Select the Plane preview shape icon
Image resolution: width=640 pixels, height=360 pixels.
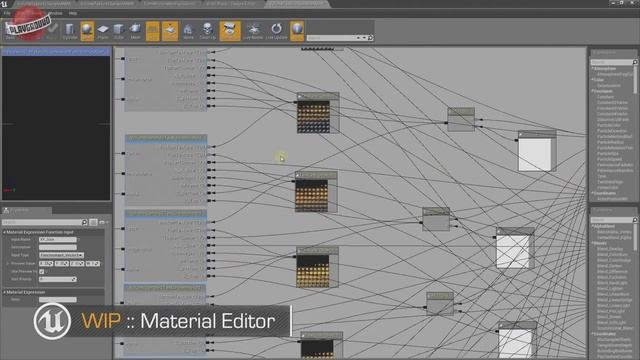tap(103, 31)
